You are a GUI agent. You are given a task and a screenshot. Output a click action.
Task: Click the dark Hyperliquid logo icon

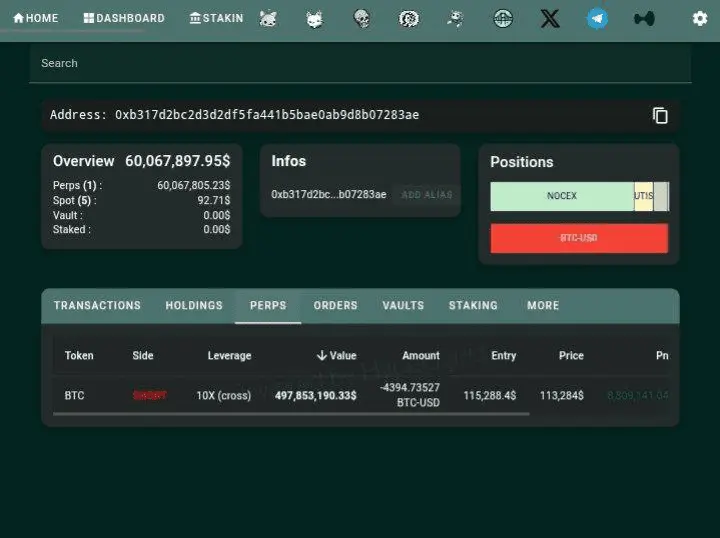point(644,19)
